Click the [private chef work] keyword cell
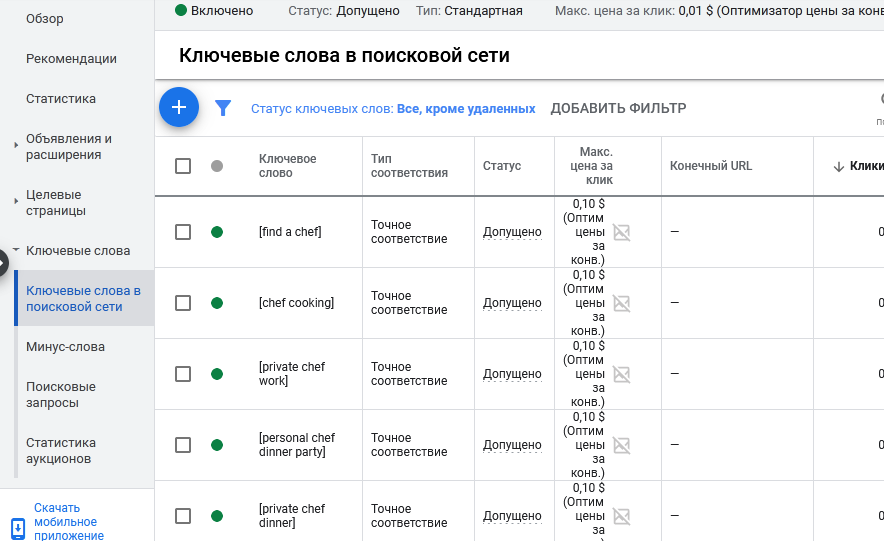The image size is (884, 541). [292, 374]
